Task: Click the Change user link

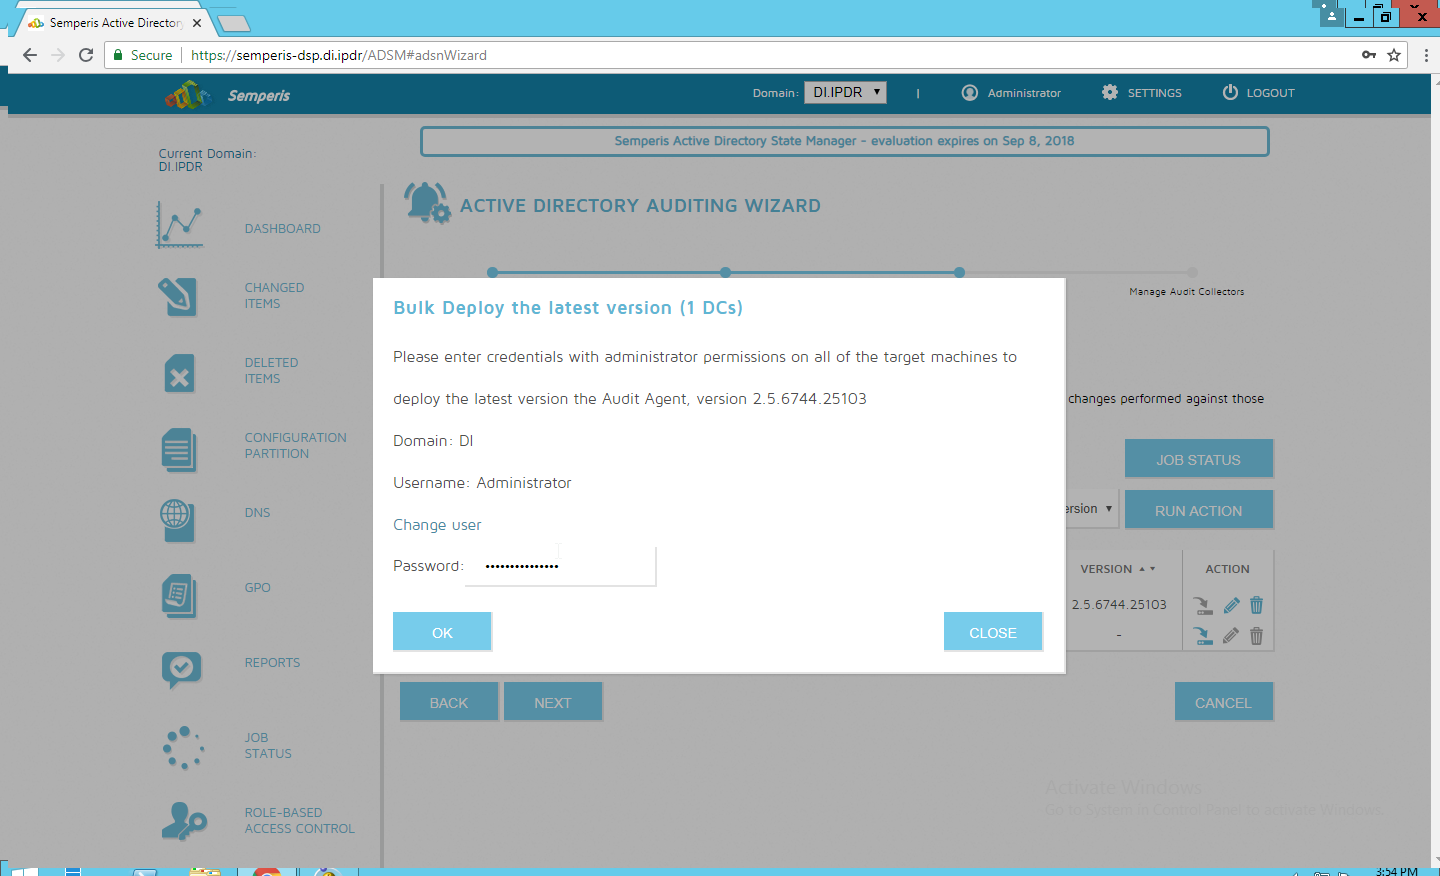Action: click(x=437, y=525)
